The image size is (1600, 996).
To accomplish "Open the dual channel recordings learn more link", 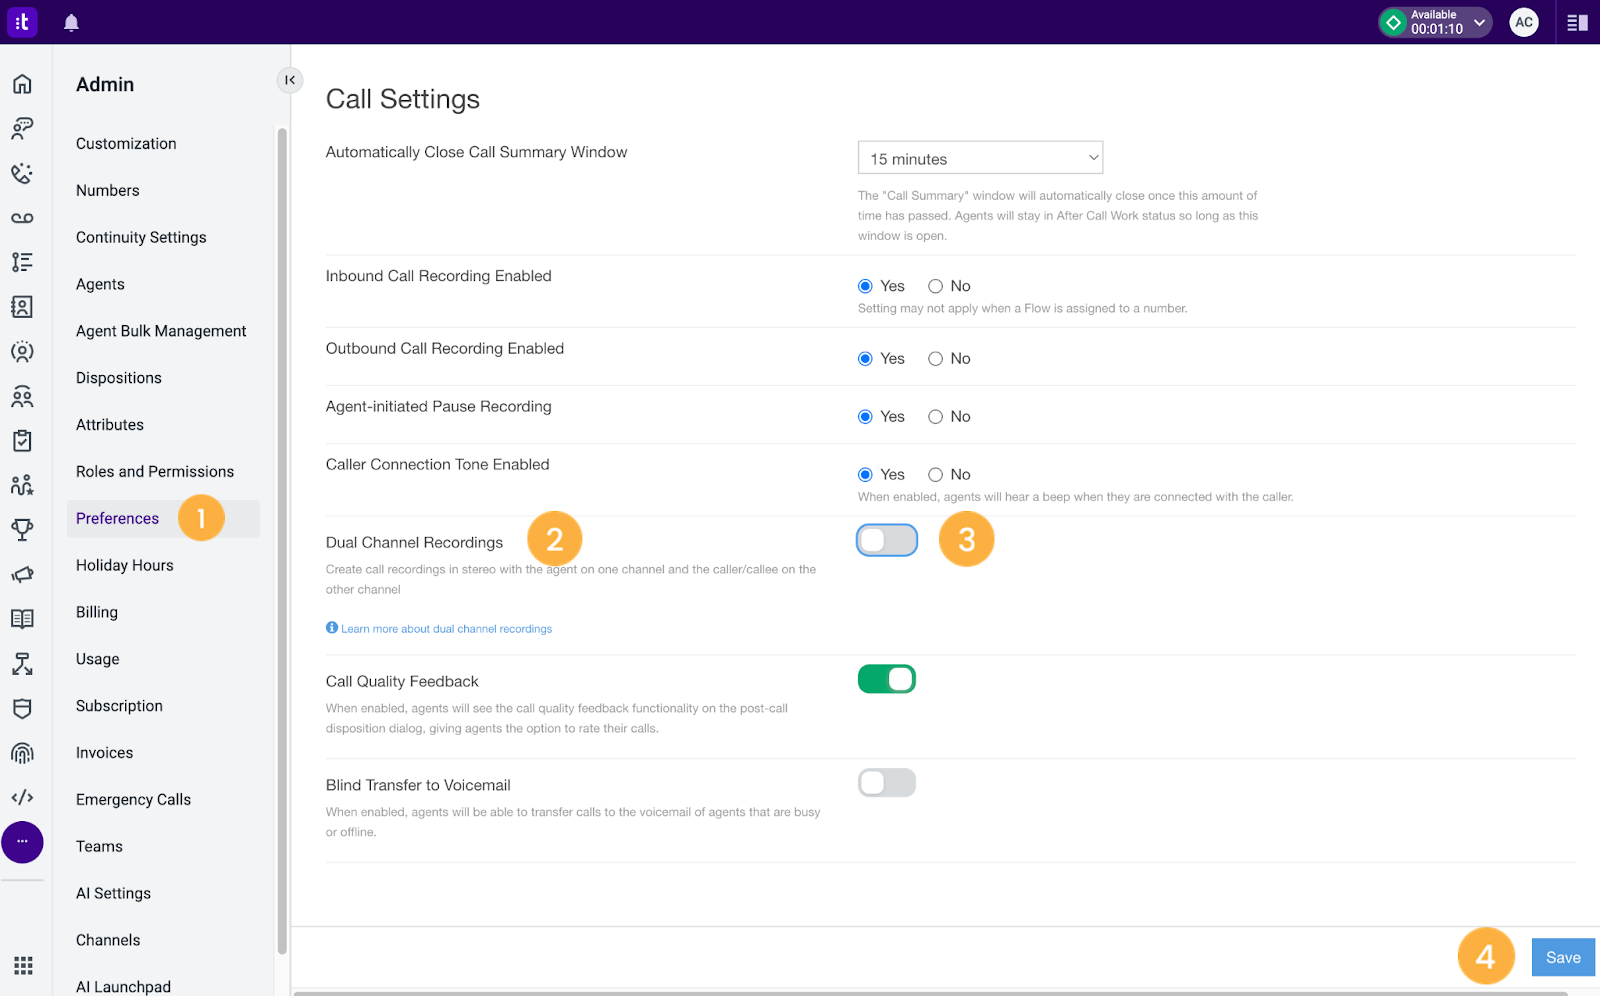I will [x=446, y=628].
